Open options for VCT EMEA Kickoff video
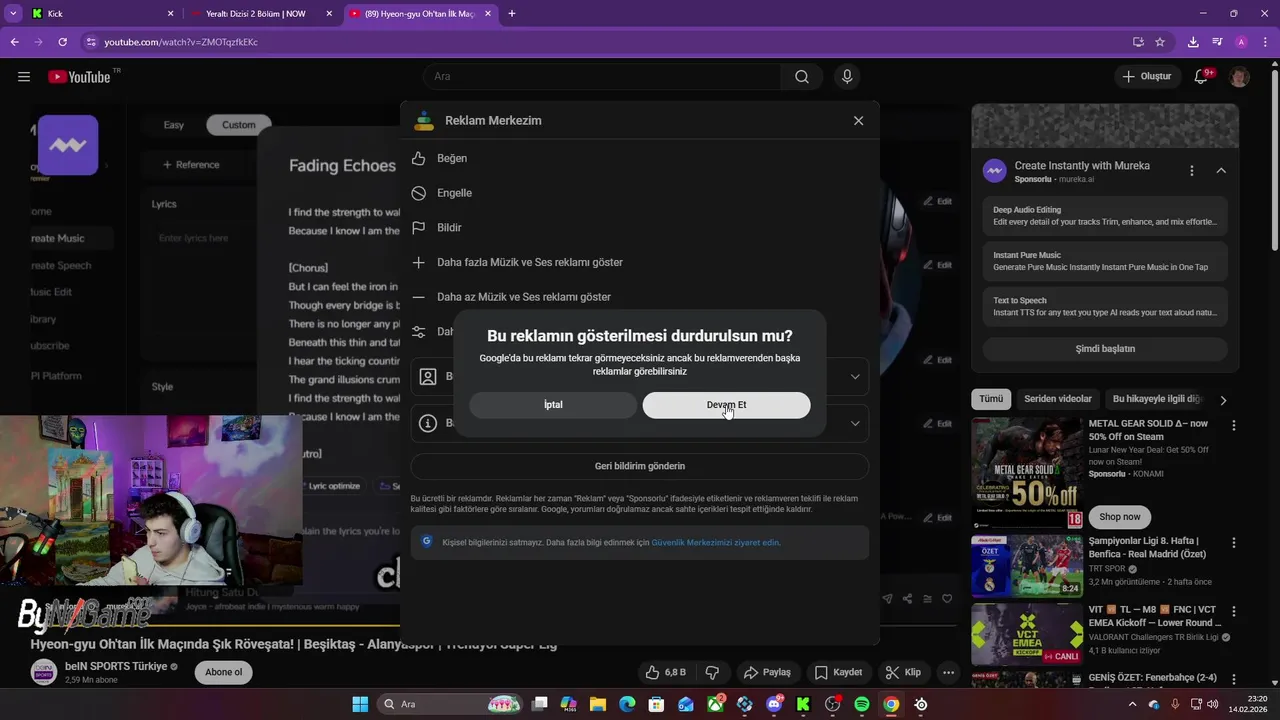 click(1233, 611)
